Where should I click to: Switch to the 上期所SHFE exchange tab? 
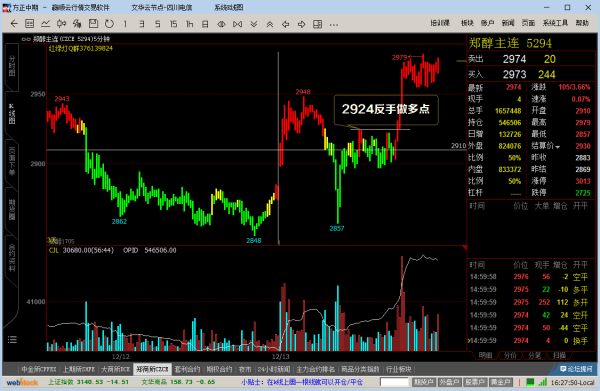[x=78, y=369]
